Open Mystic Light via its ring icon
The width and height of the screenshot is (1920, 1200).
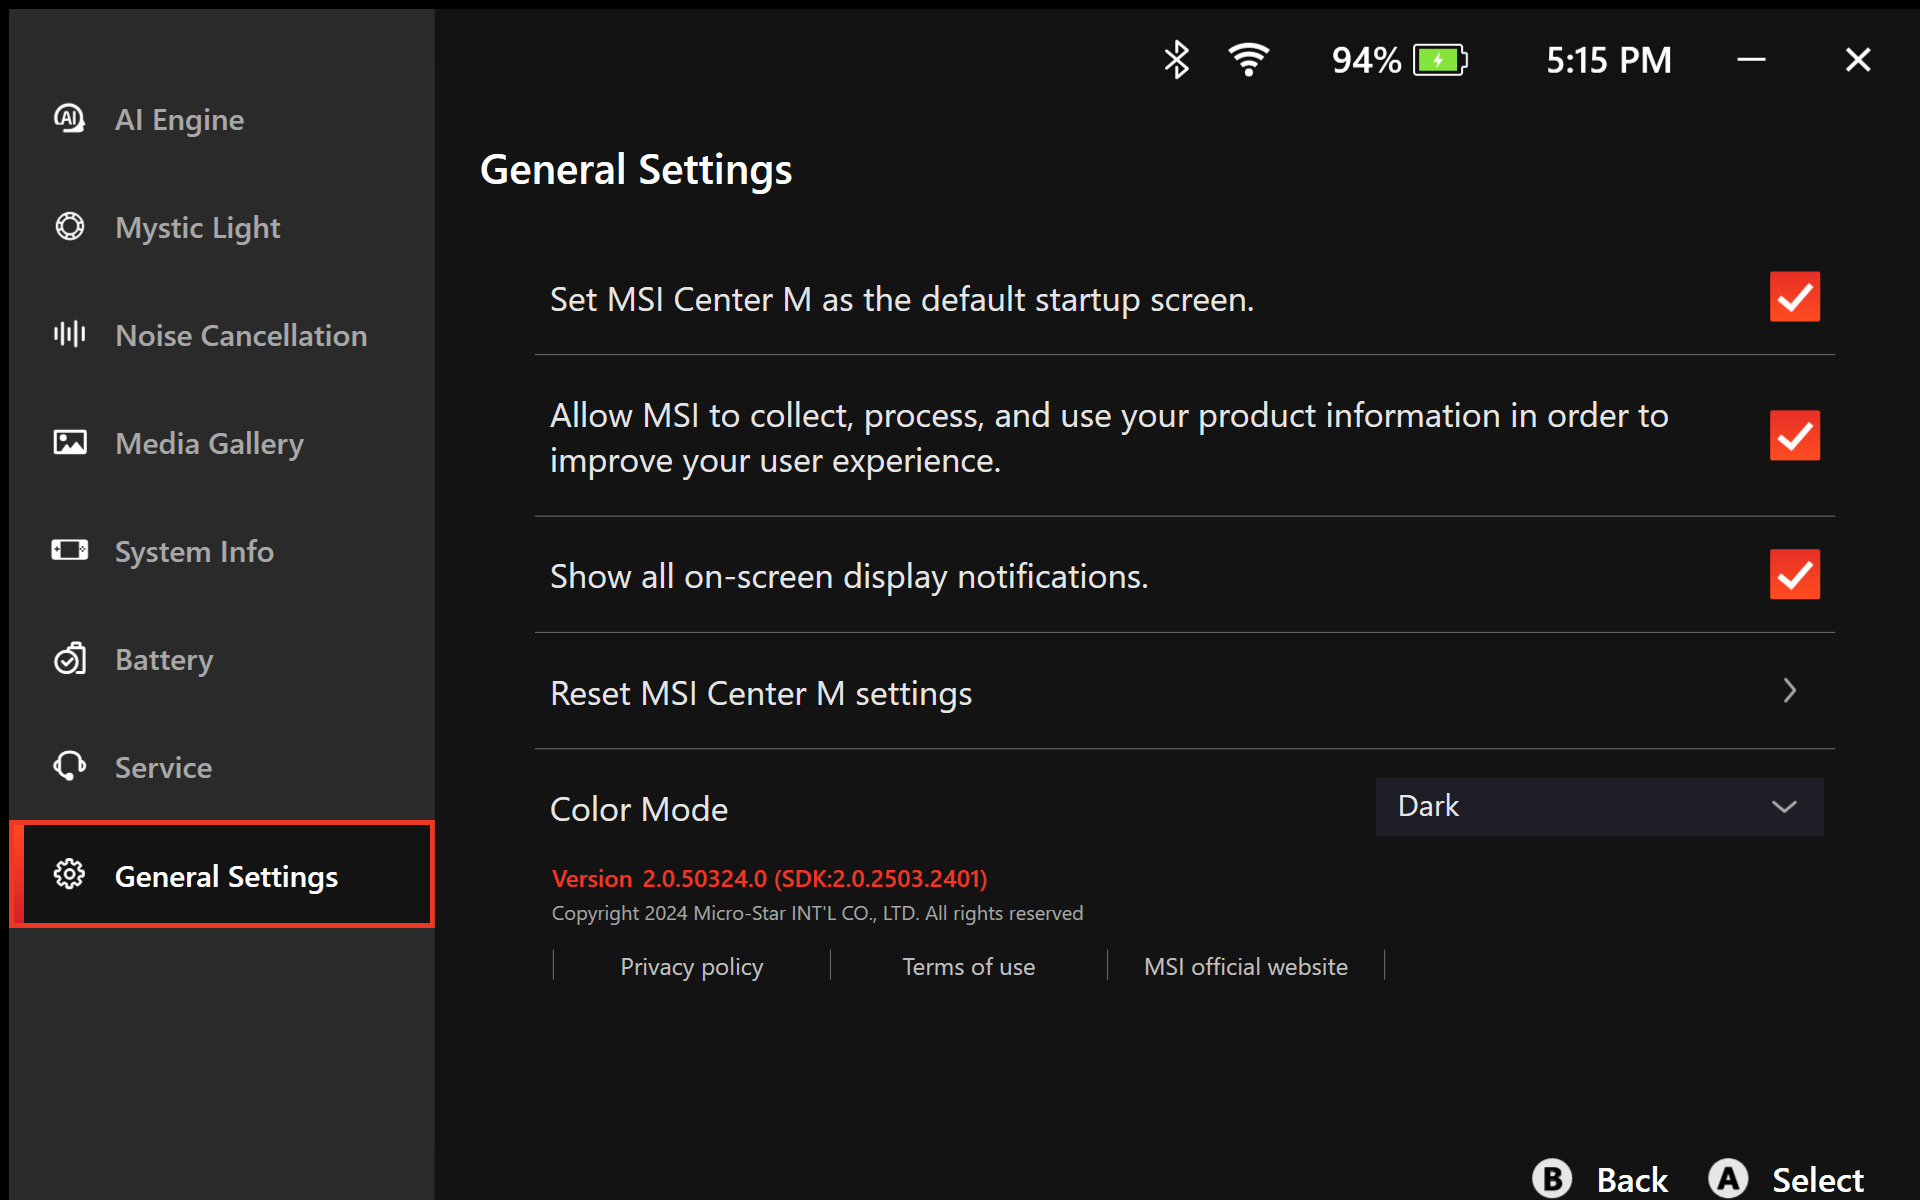[69, 227]
